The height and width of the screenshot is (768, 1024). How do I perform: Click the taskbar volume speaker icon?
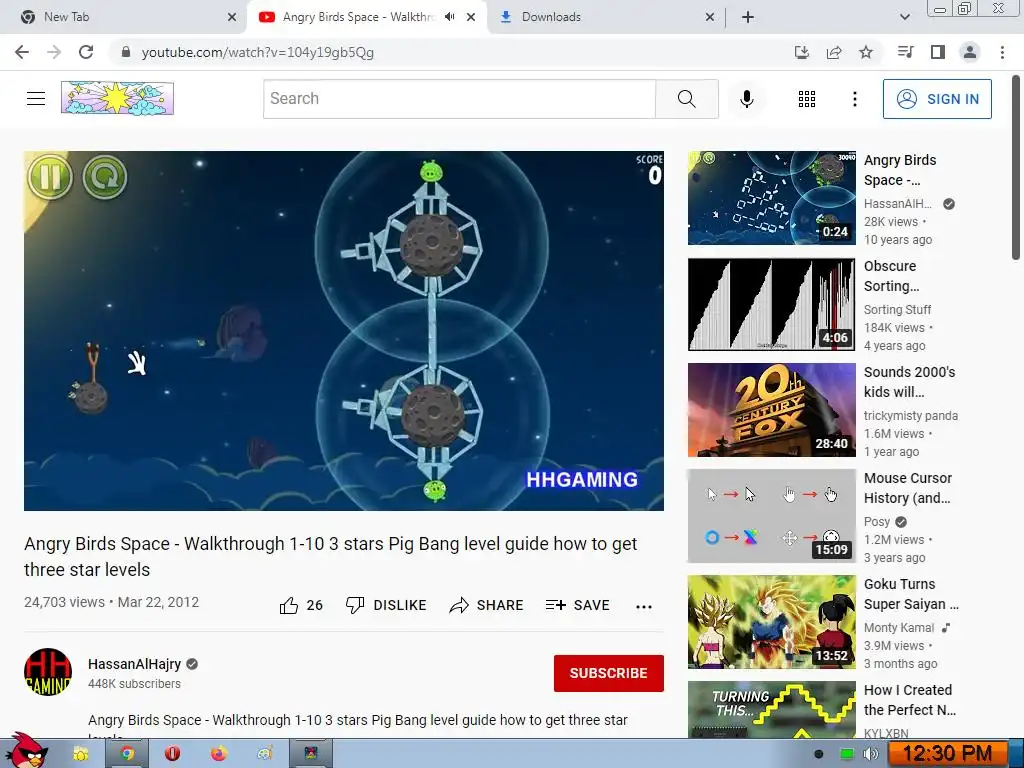[x=871, y=754]
